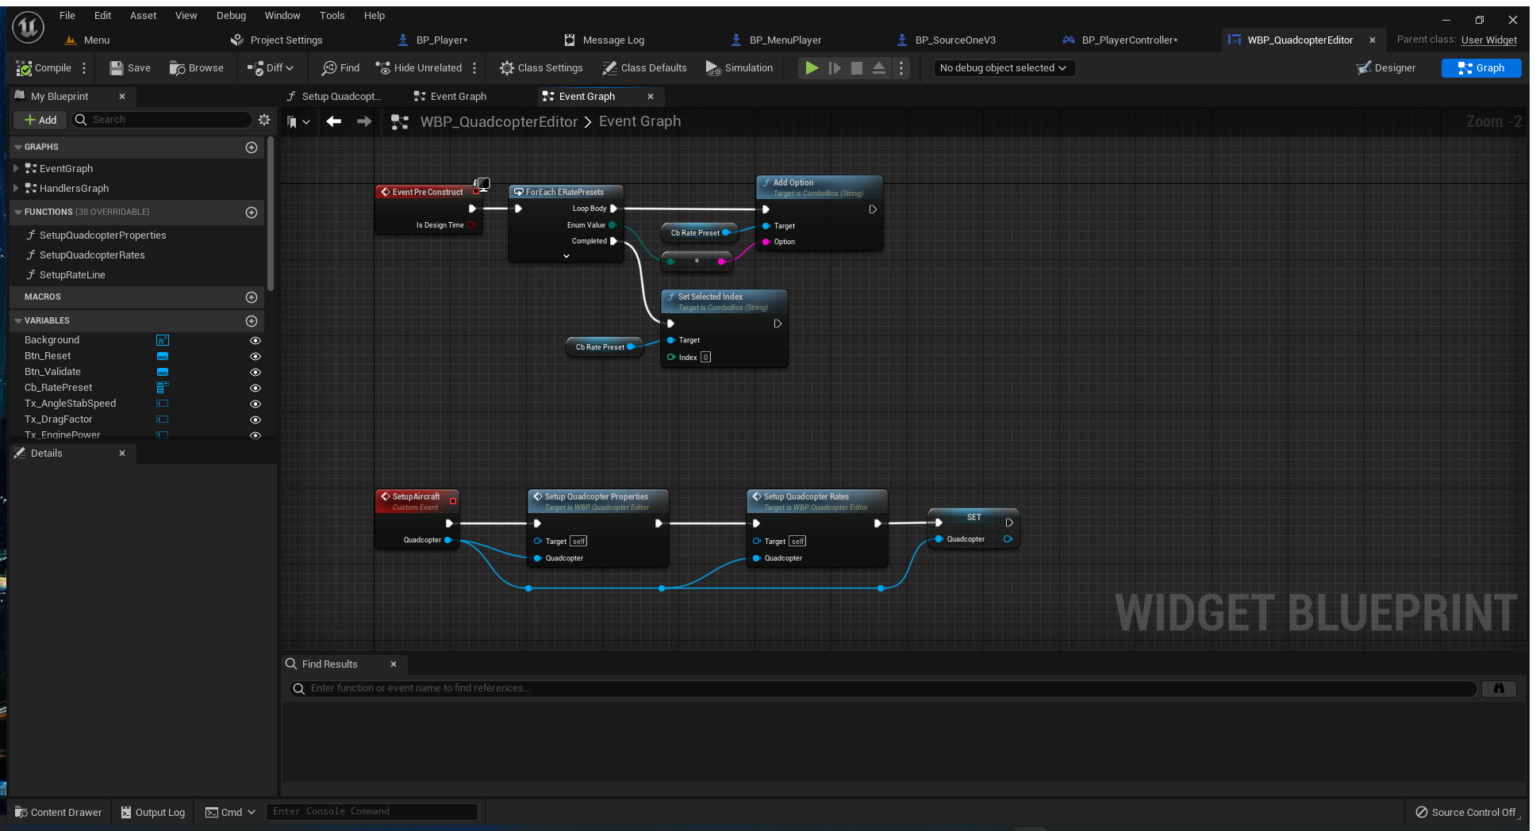Open the debug object selection dropdown

tap(1002, 68)
